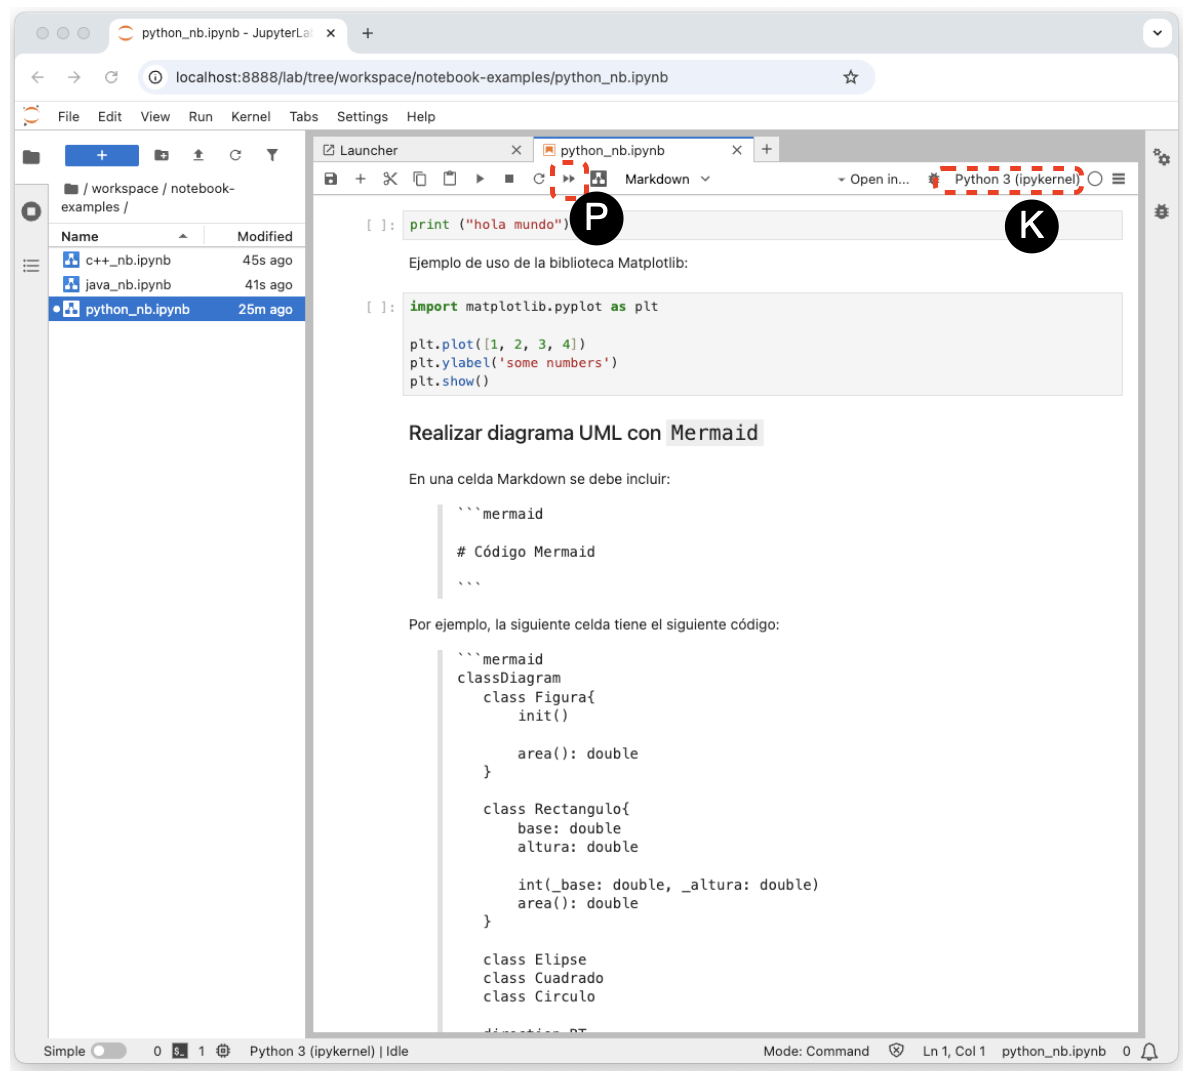Create a new folder in file browser
This screenshot has height=1080, width=1192.
coord(161,155)
